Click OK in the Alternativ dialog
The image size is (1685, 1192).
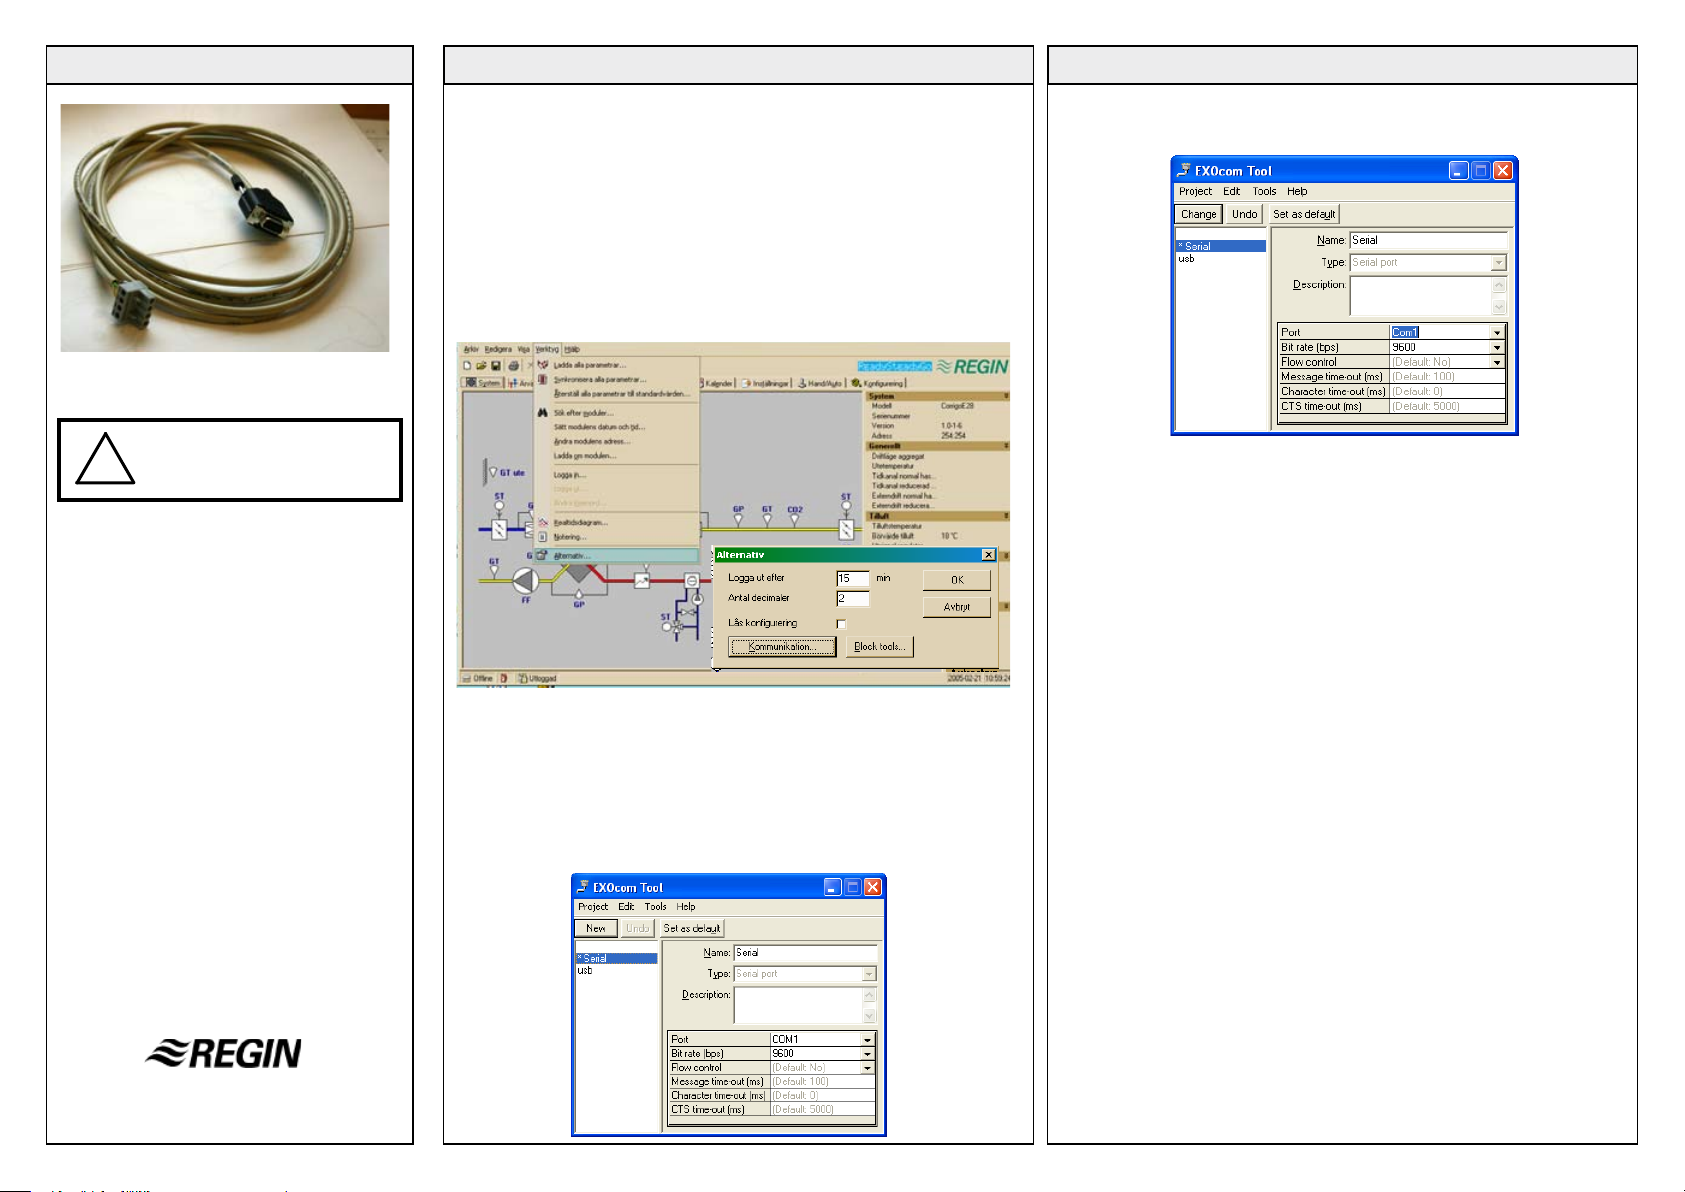[957, 580]
